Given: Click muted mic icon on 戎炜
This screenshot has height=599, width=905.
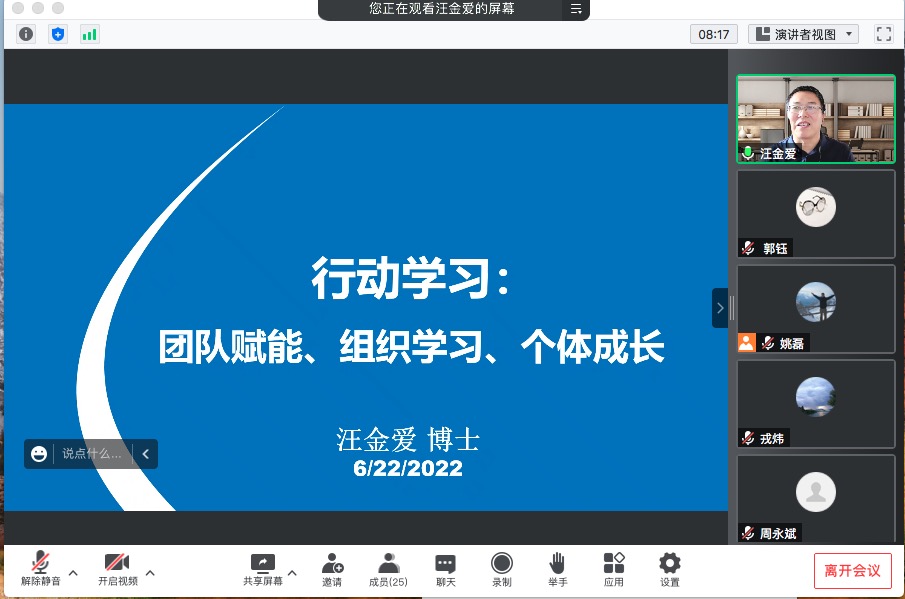Looking at the screenshot, I should [x=748, y=438].
